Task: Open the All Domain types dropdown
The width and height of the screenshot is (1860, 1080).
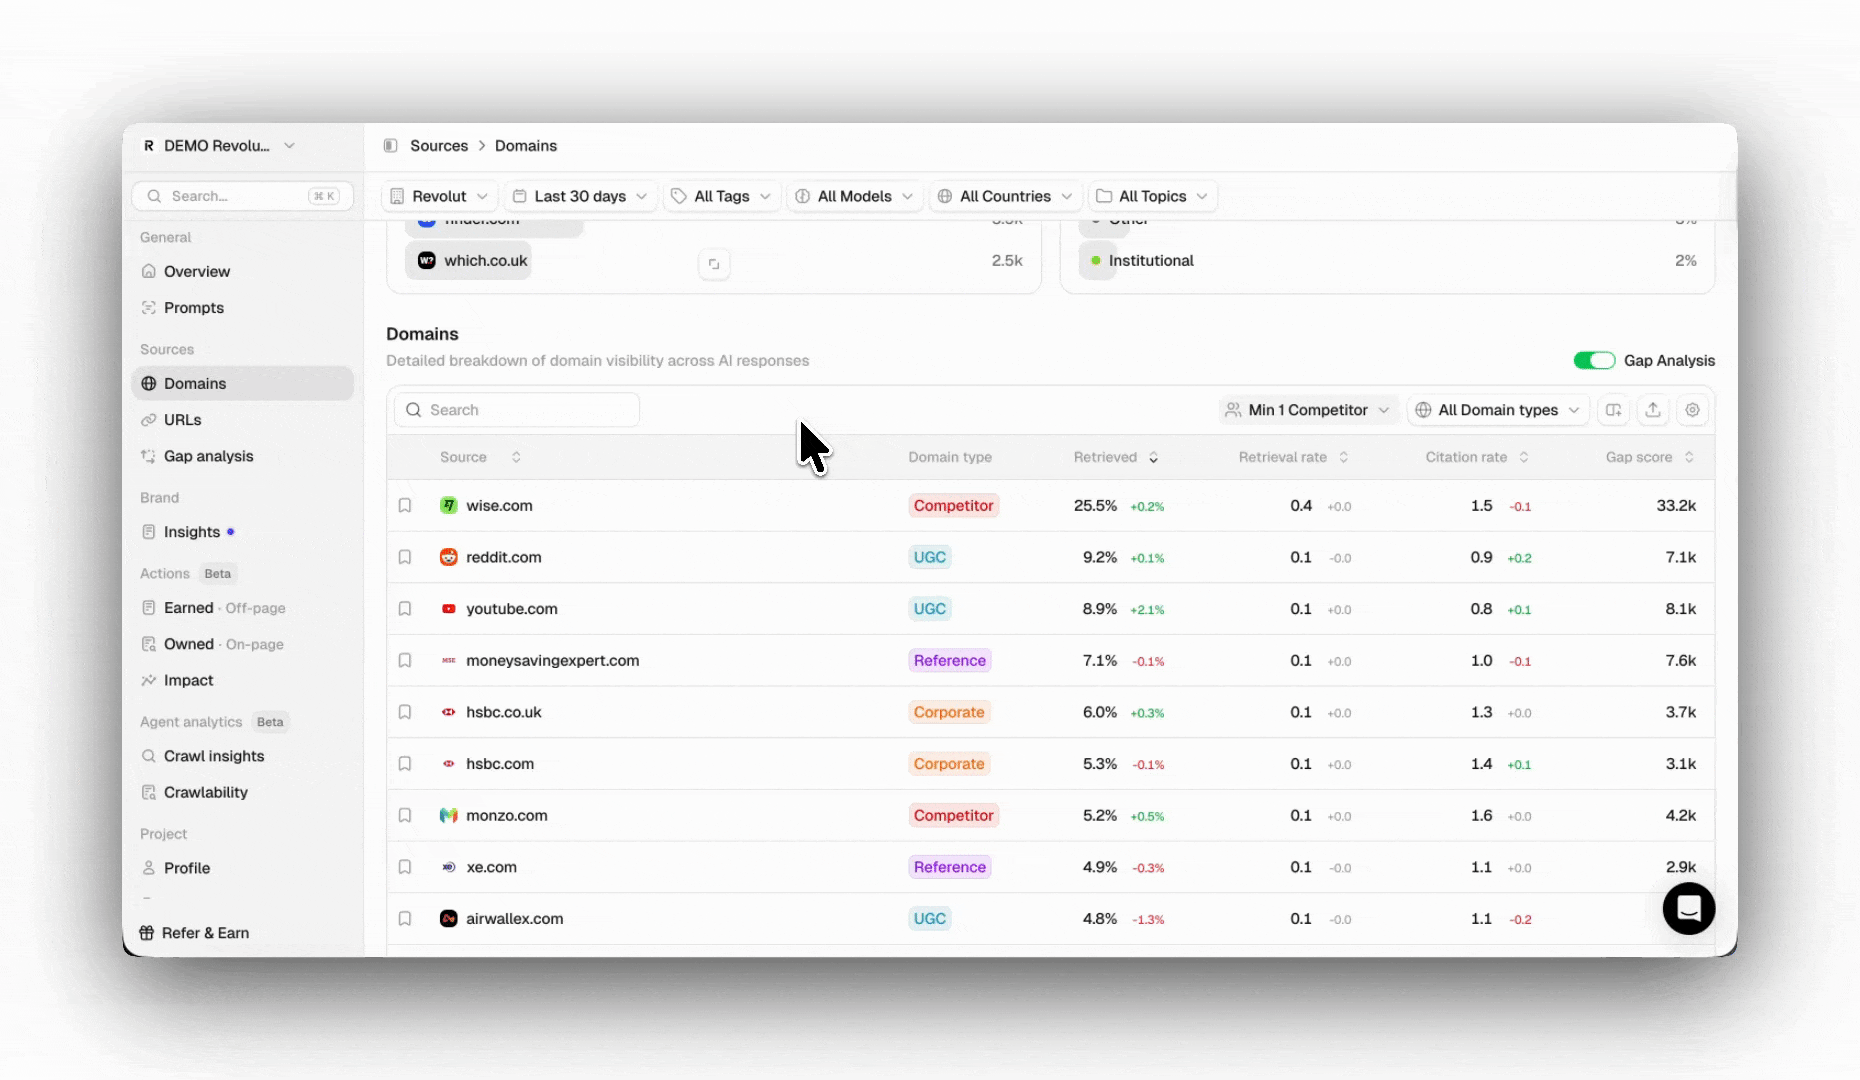Action: (1498, 410)
